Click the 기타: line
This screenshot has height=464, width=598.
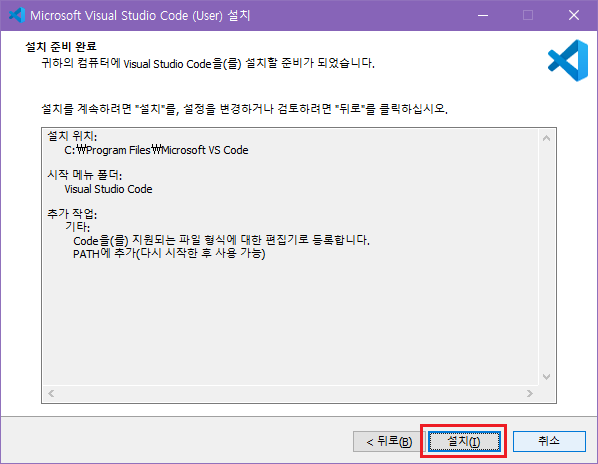[77, 227]
